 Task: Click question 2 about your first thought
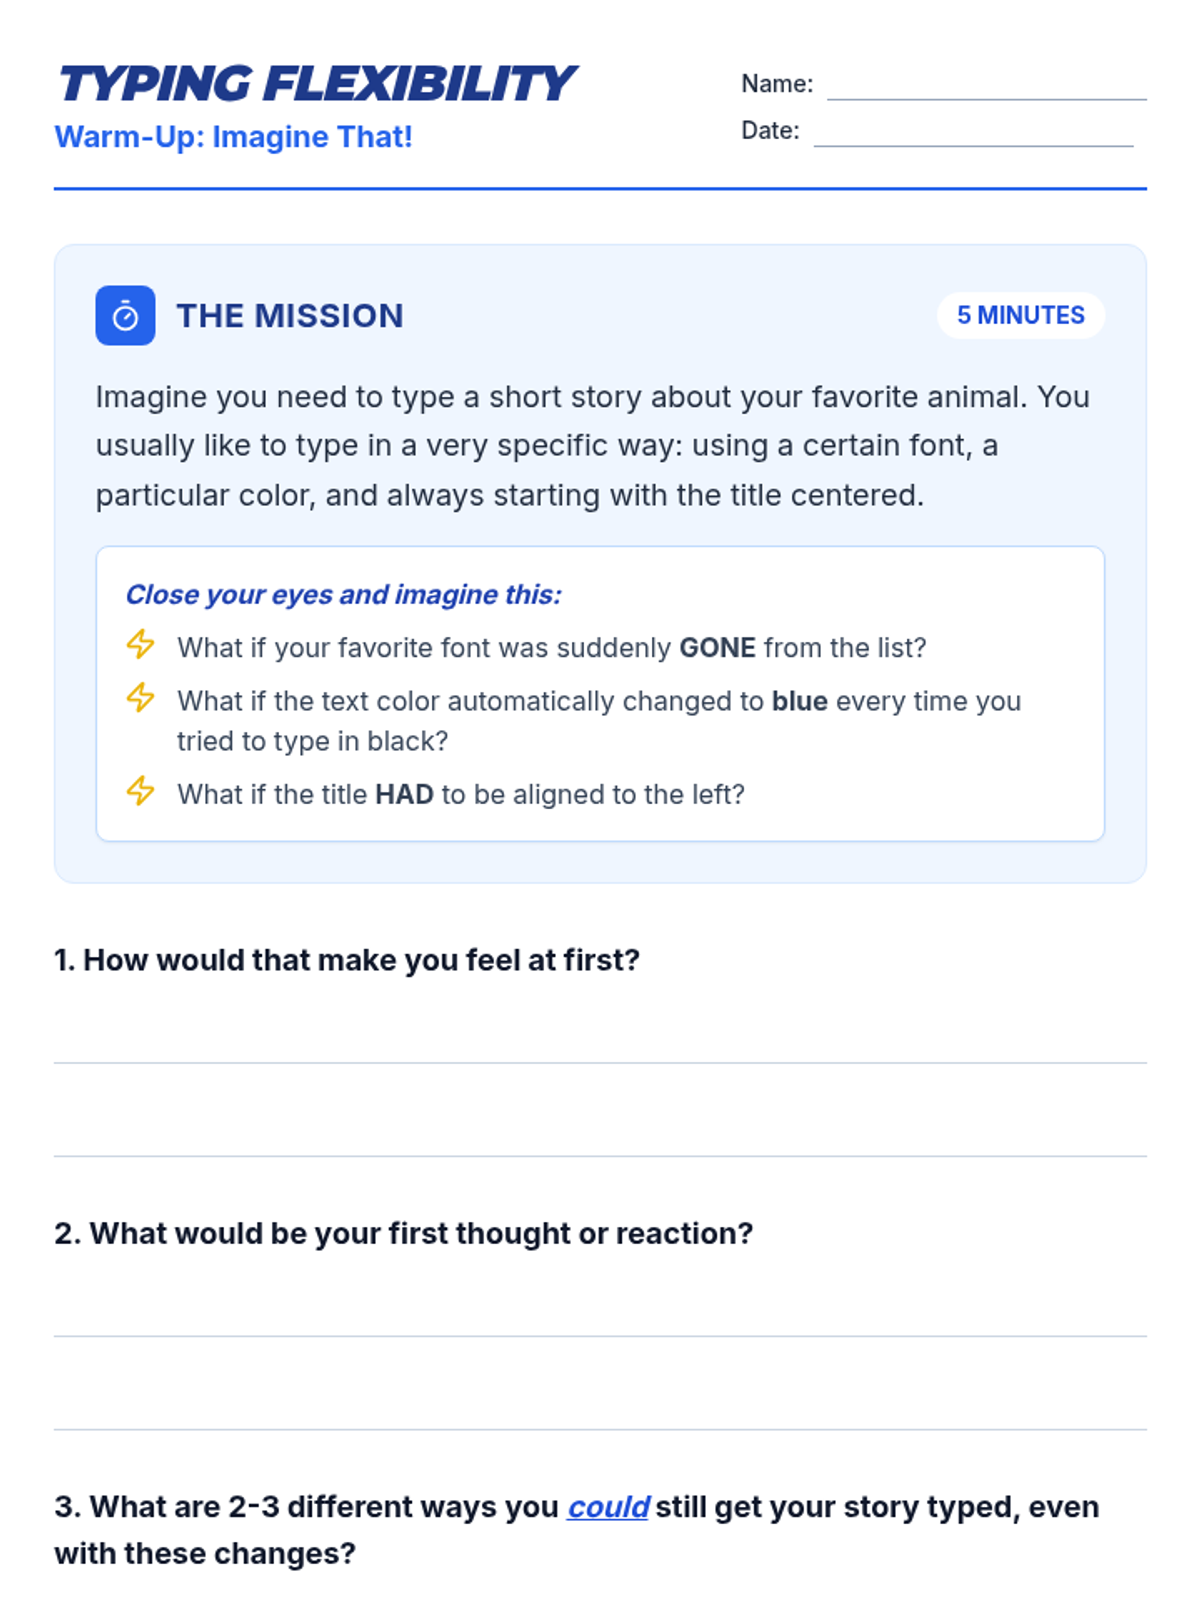403,1234
